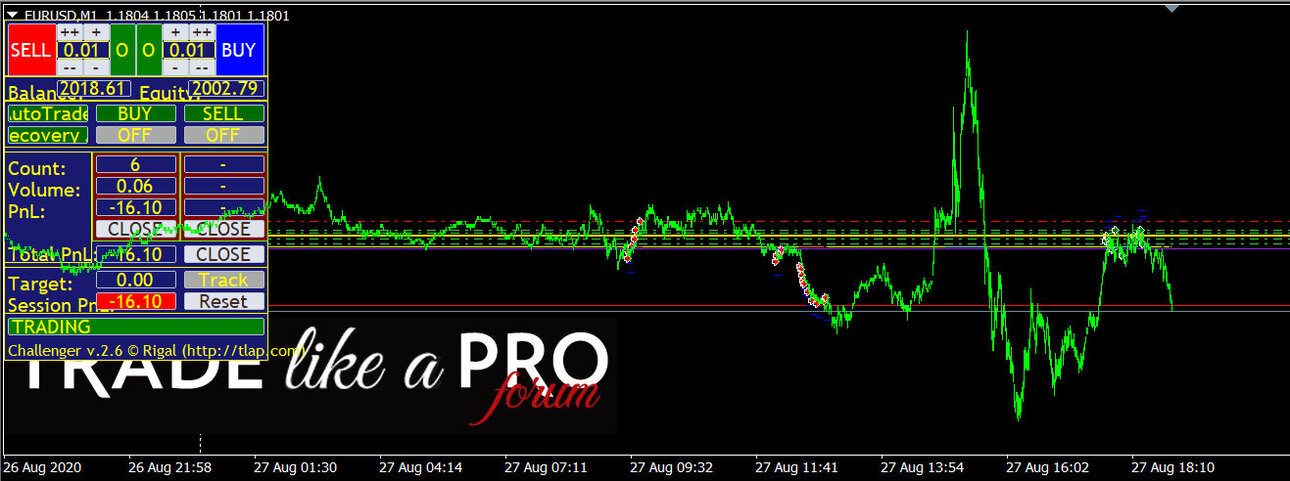Click the red Session PnL value -16.10
1290x481 pixels.
135,301
